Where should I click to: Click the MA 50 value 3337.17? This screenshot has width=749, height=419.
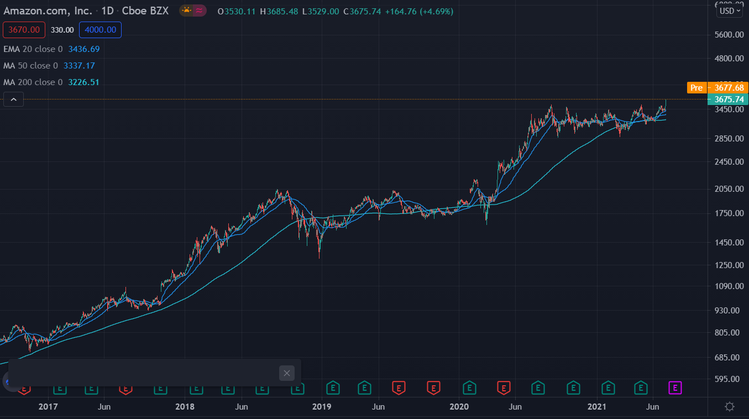[x=79, y=65]
